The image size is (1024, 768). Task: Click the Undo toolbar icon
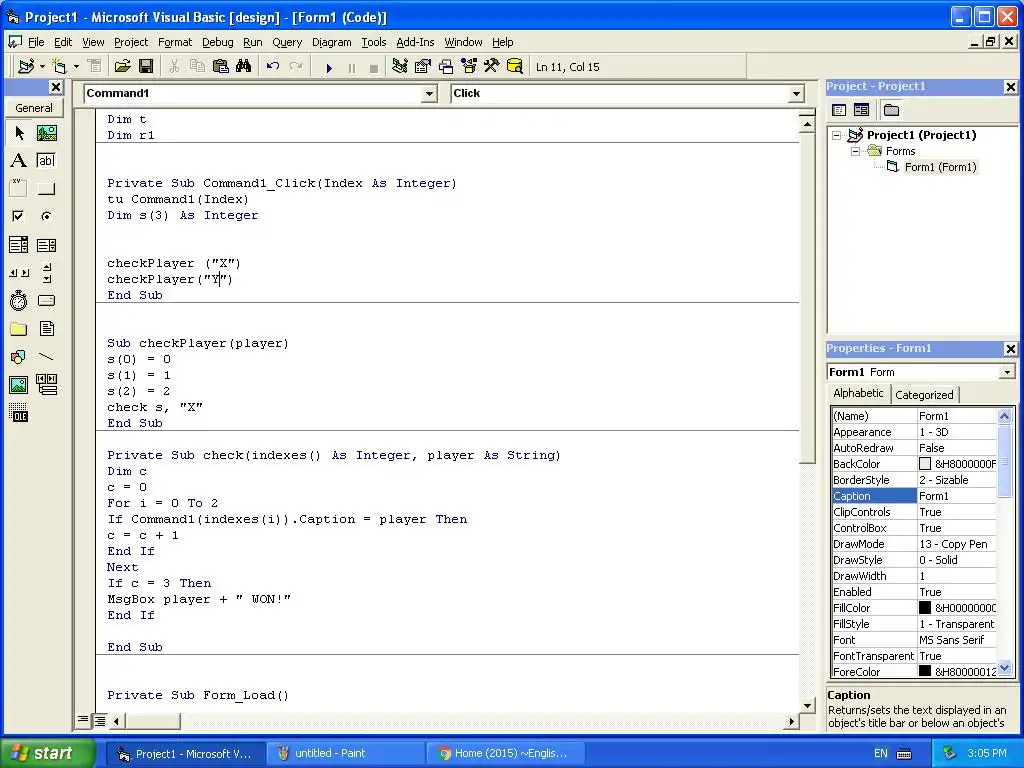pos(273,67)
